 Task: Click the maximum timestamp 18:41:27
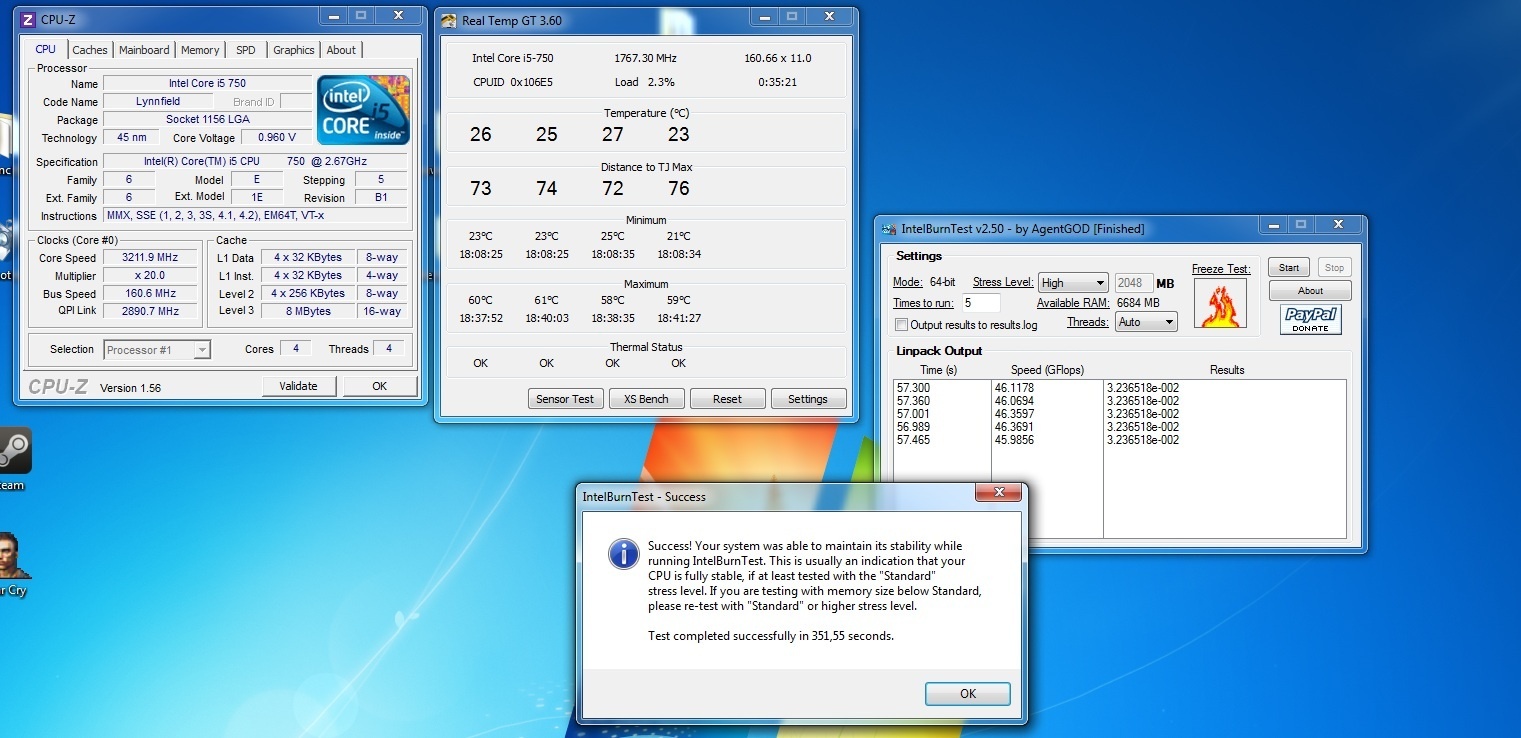[679, 318]
